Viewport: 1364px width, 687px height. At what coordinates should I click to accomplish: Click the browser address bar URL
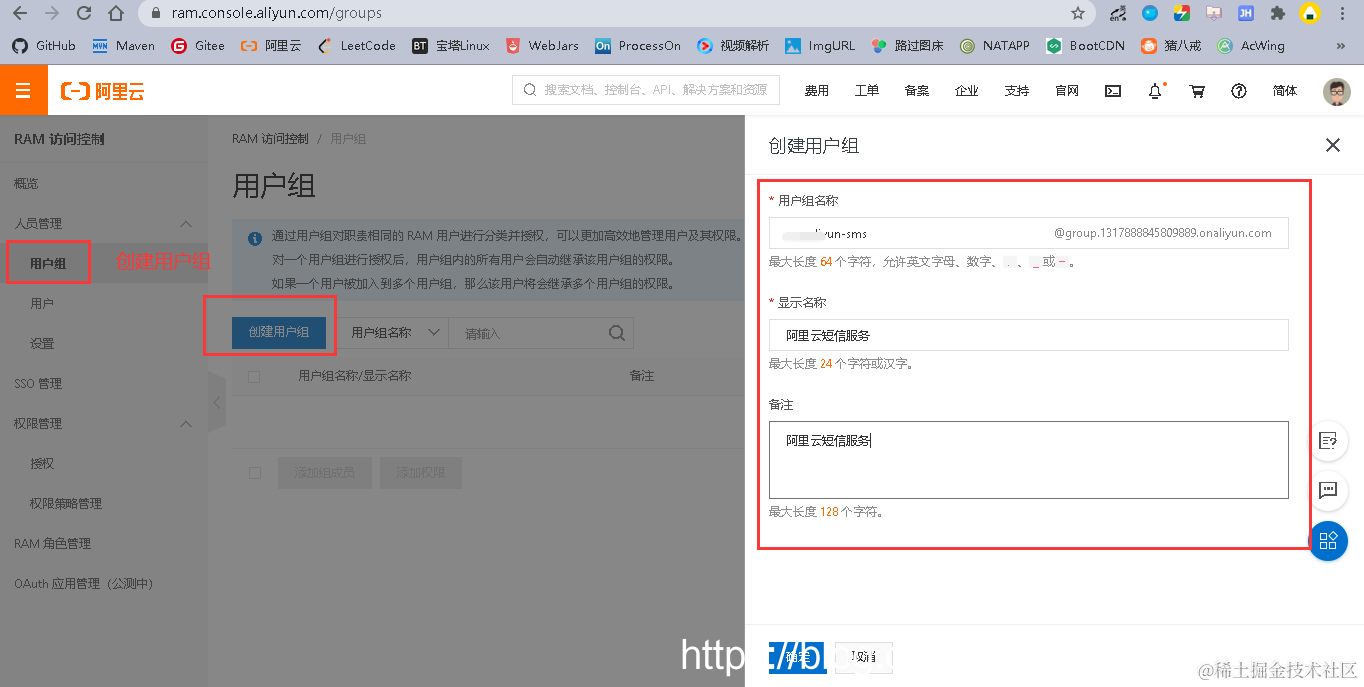click(x=277, y=14)
